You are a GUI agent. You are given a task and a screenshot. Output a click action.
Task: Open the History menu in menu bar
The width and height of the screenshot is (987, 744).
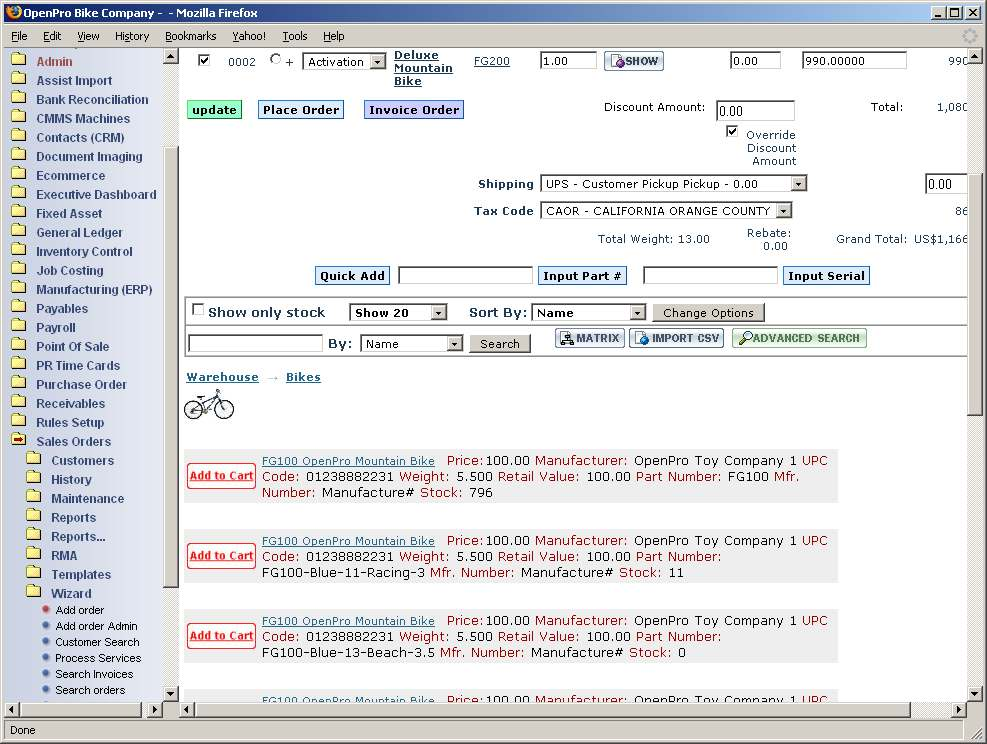[132, 36]
